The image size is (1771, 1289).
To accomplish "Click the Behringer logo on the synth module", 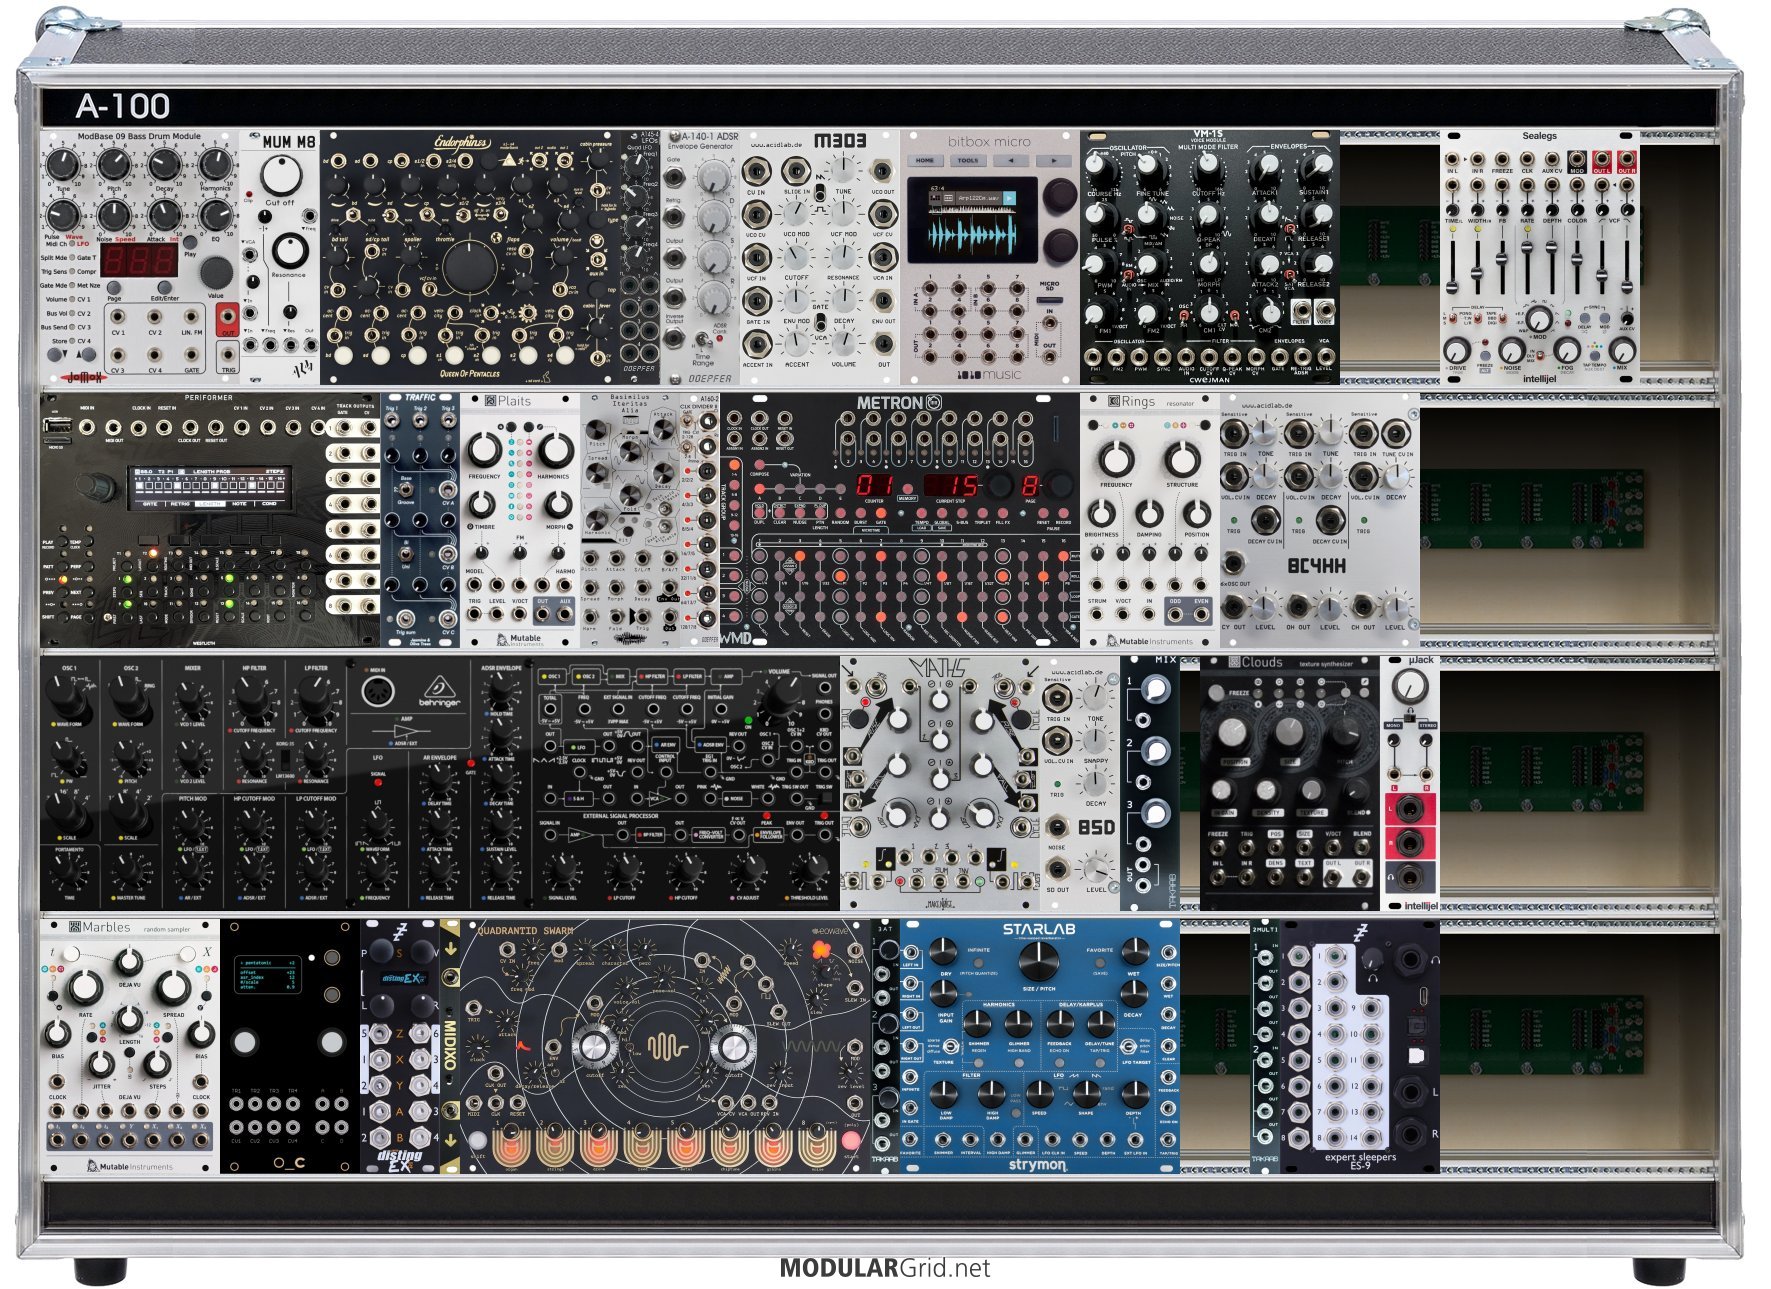I will (438, 691).
